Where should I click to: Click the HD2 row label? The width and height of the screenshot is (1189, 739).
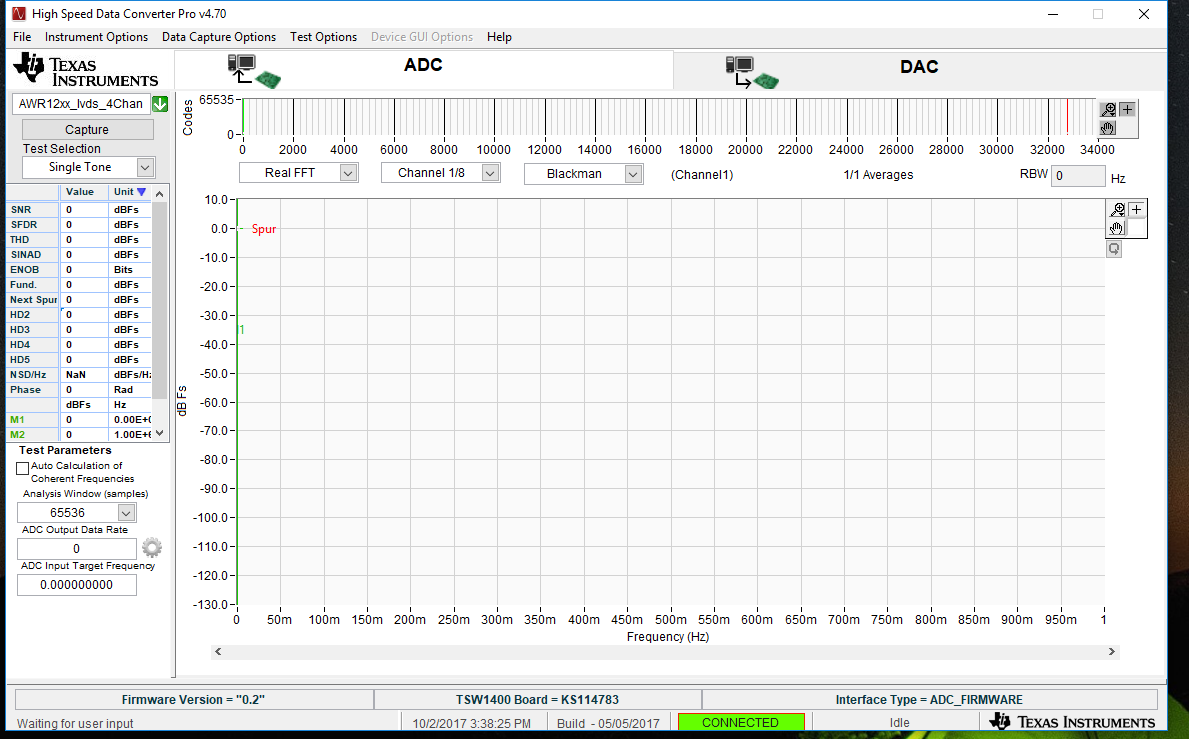coord(20,315)
